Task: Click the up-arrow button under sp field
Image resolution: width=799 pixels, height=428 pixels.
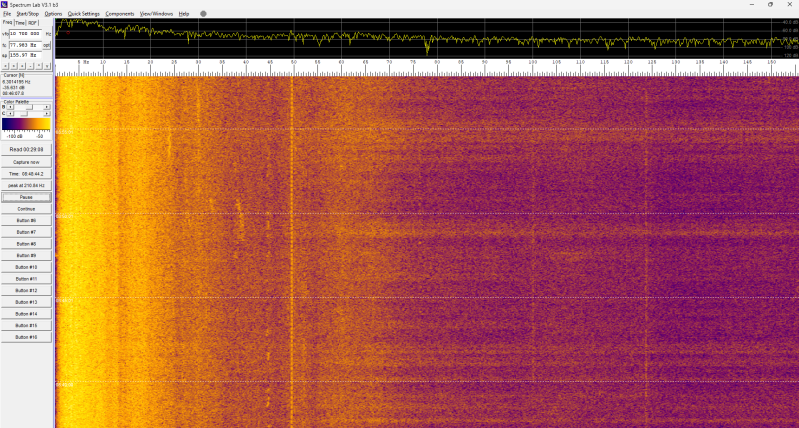Action: pyautogui.click(x=39, y=66)
